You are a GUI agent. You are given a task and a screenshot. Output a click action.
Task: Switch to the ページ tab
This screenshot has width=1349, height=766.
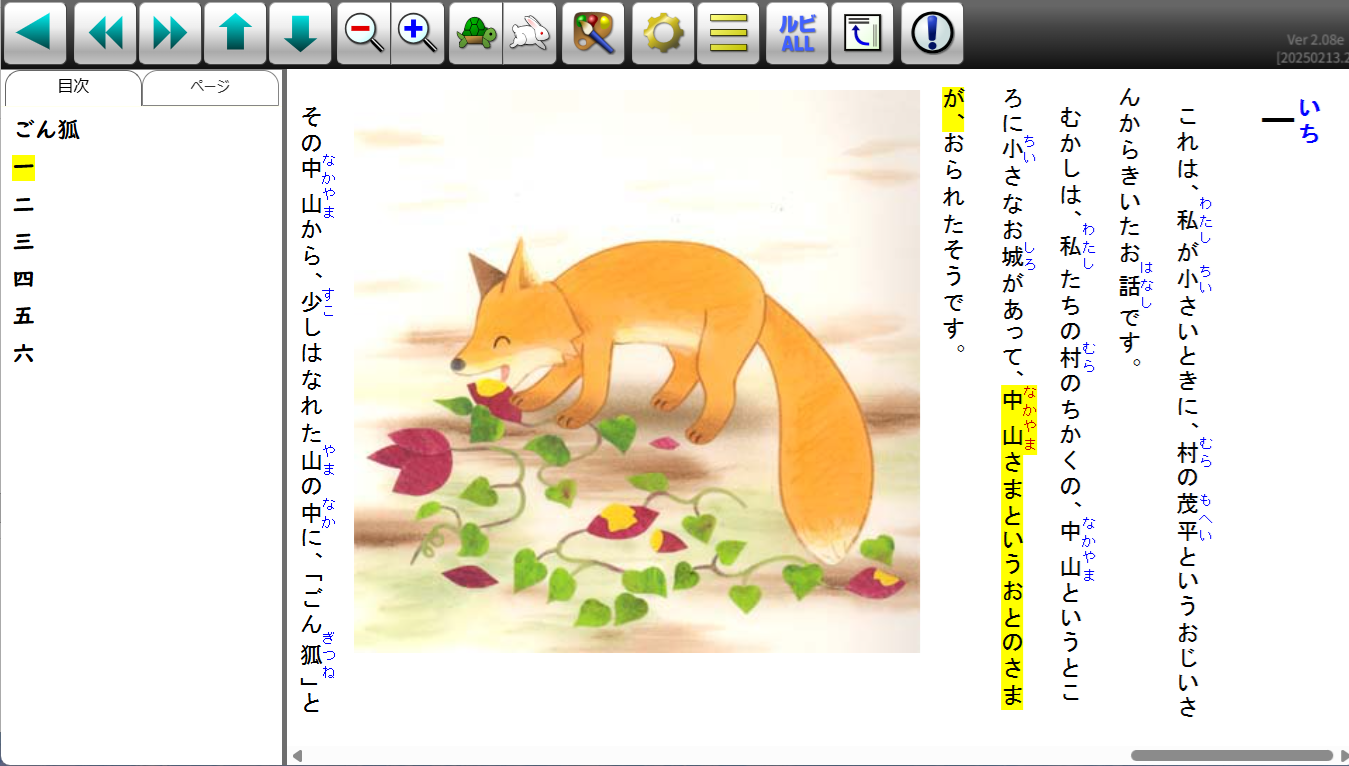[x=210, y=87]
